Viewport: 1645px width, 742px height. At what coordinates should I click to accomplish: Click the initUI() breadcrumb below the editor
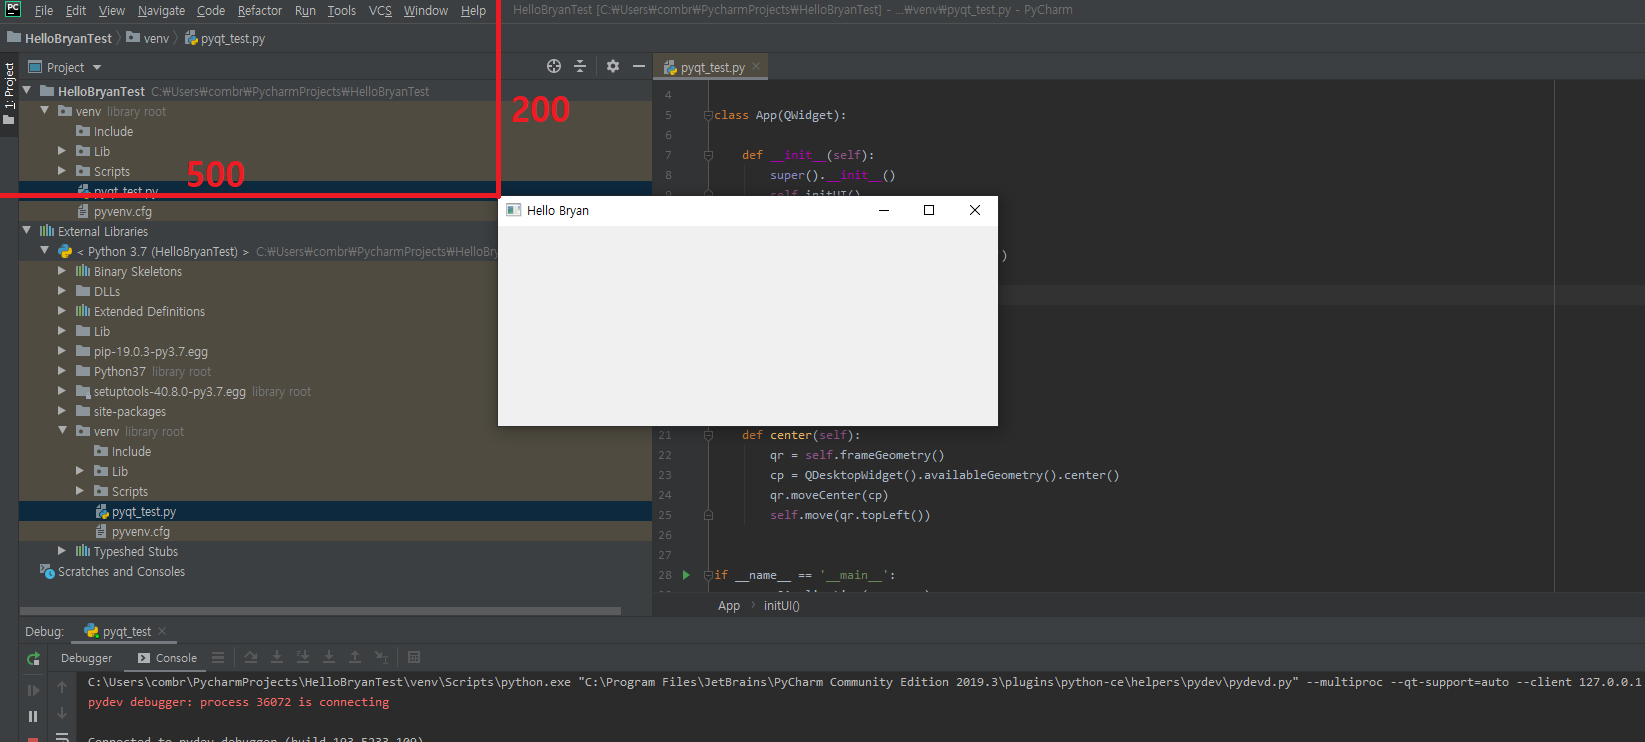[x=782, y=606]
